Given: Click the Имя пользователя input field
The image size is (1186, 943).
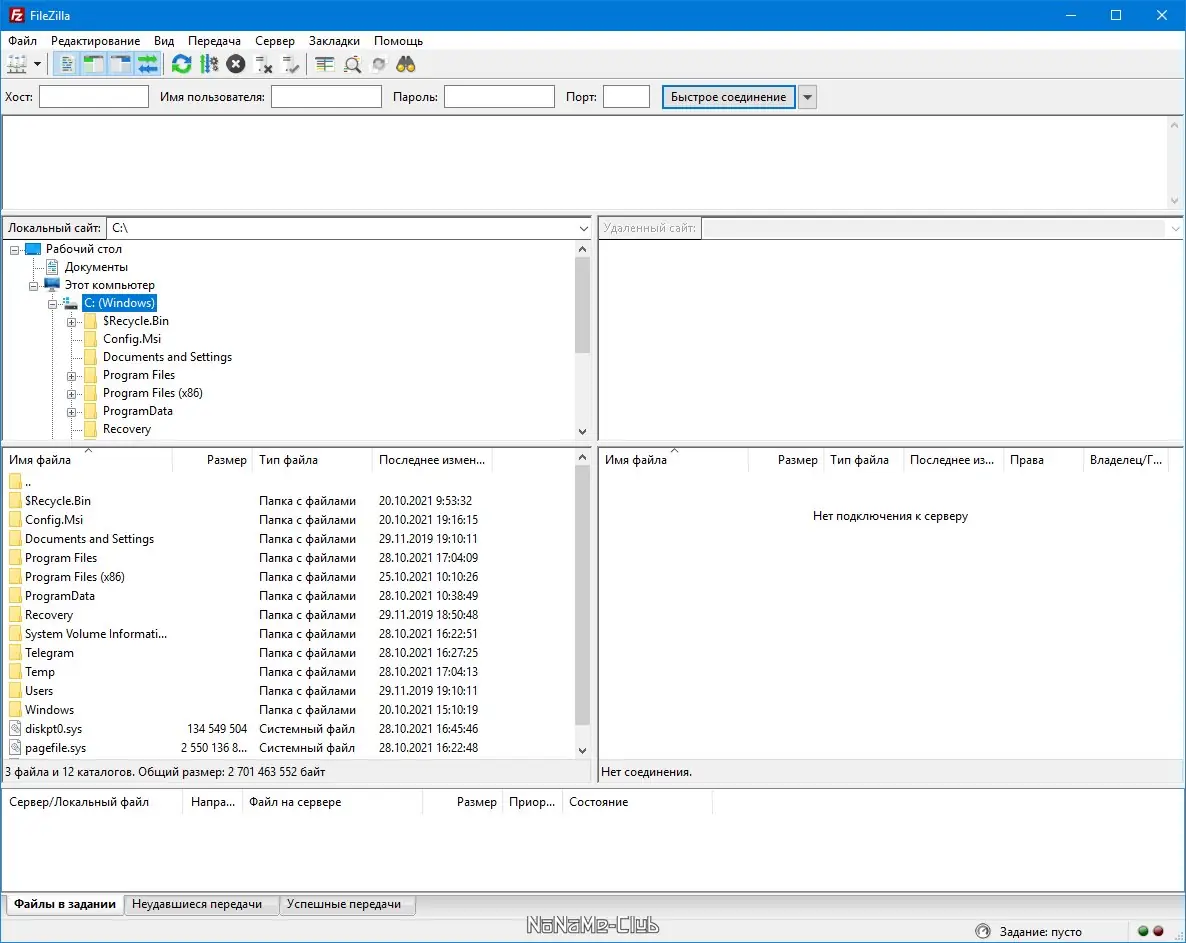Looking at the screenshot, I should coord(326,97).
